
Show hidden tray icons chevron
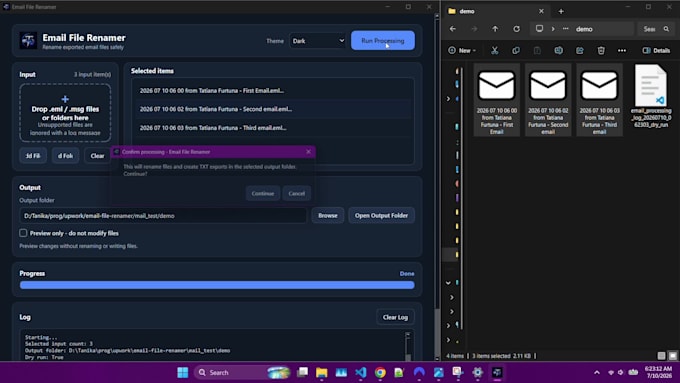coord(597,372)
